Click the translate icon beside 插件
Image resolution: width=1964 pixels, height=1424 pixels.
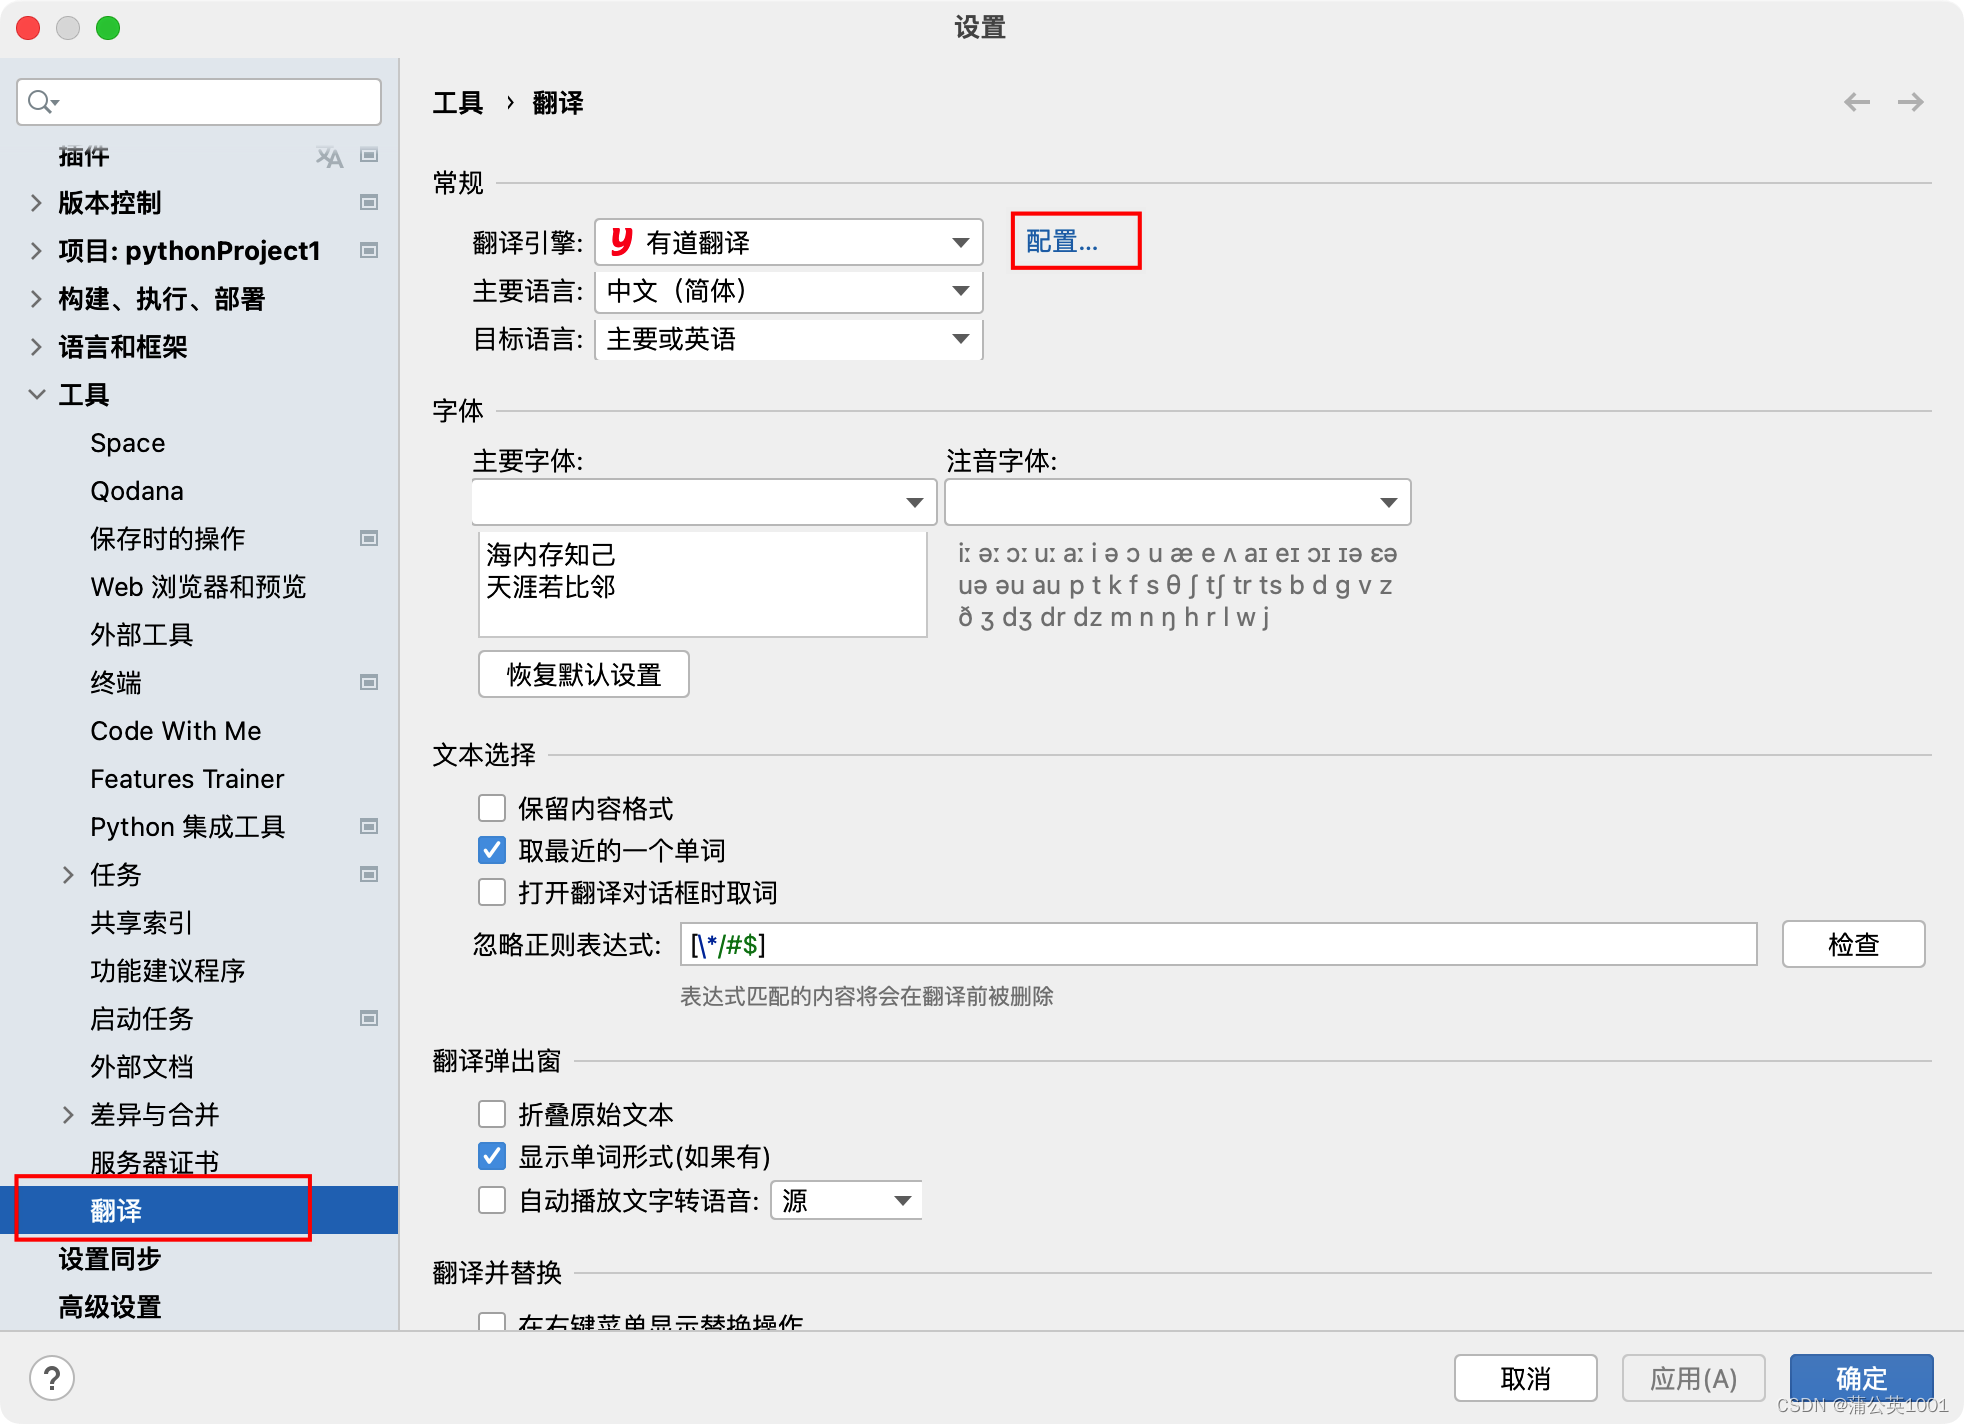[329, 157]
